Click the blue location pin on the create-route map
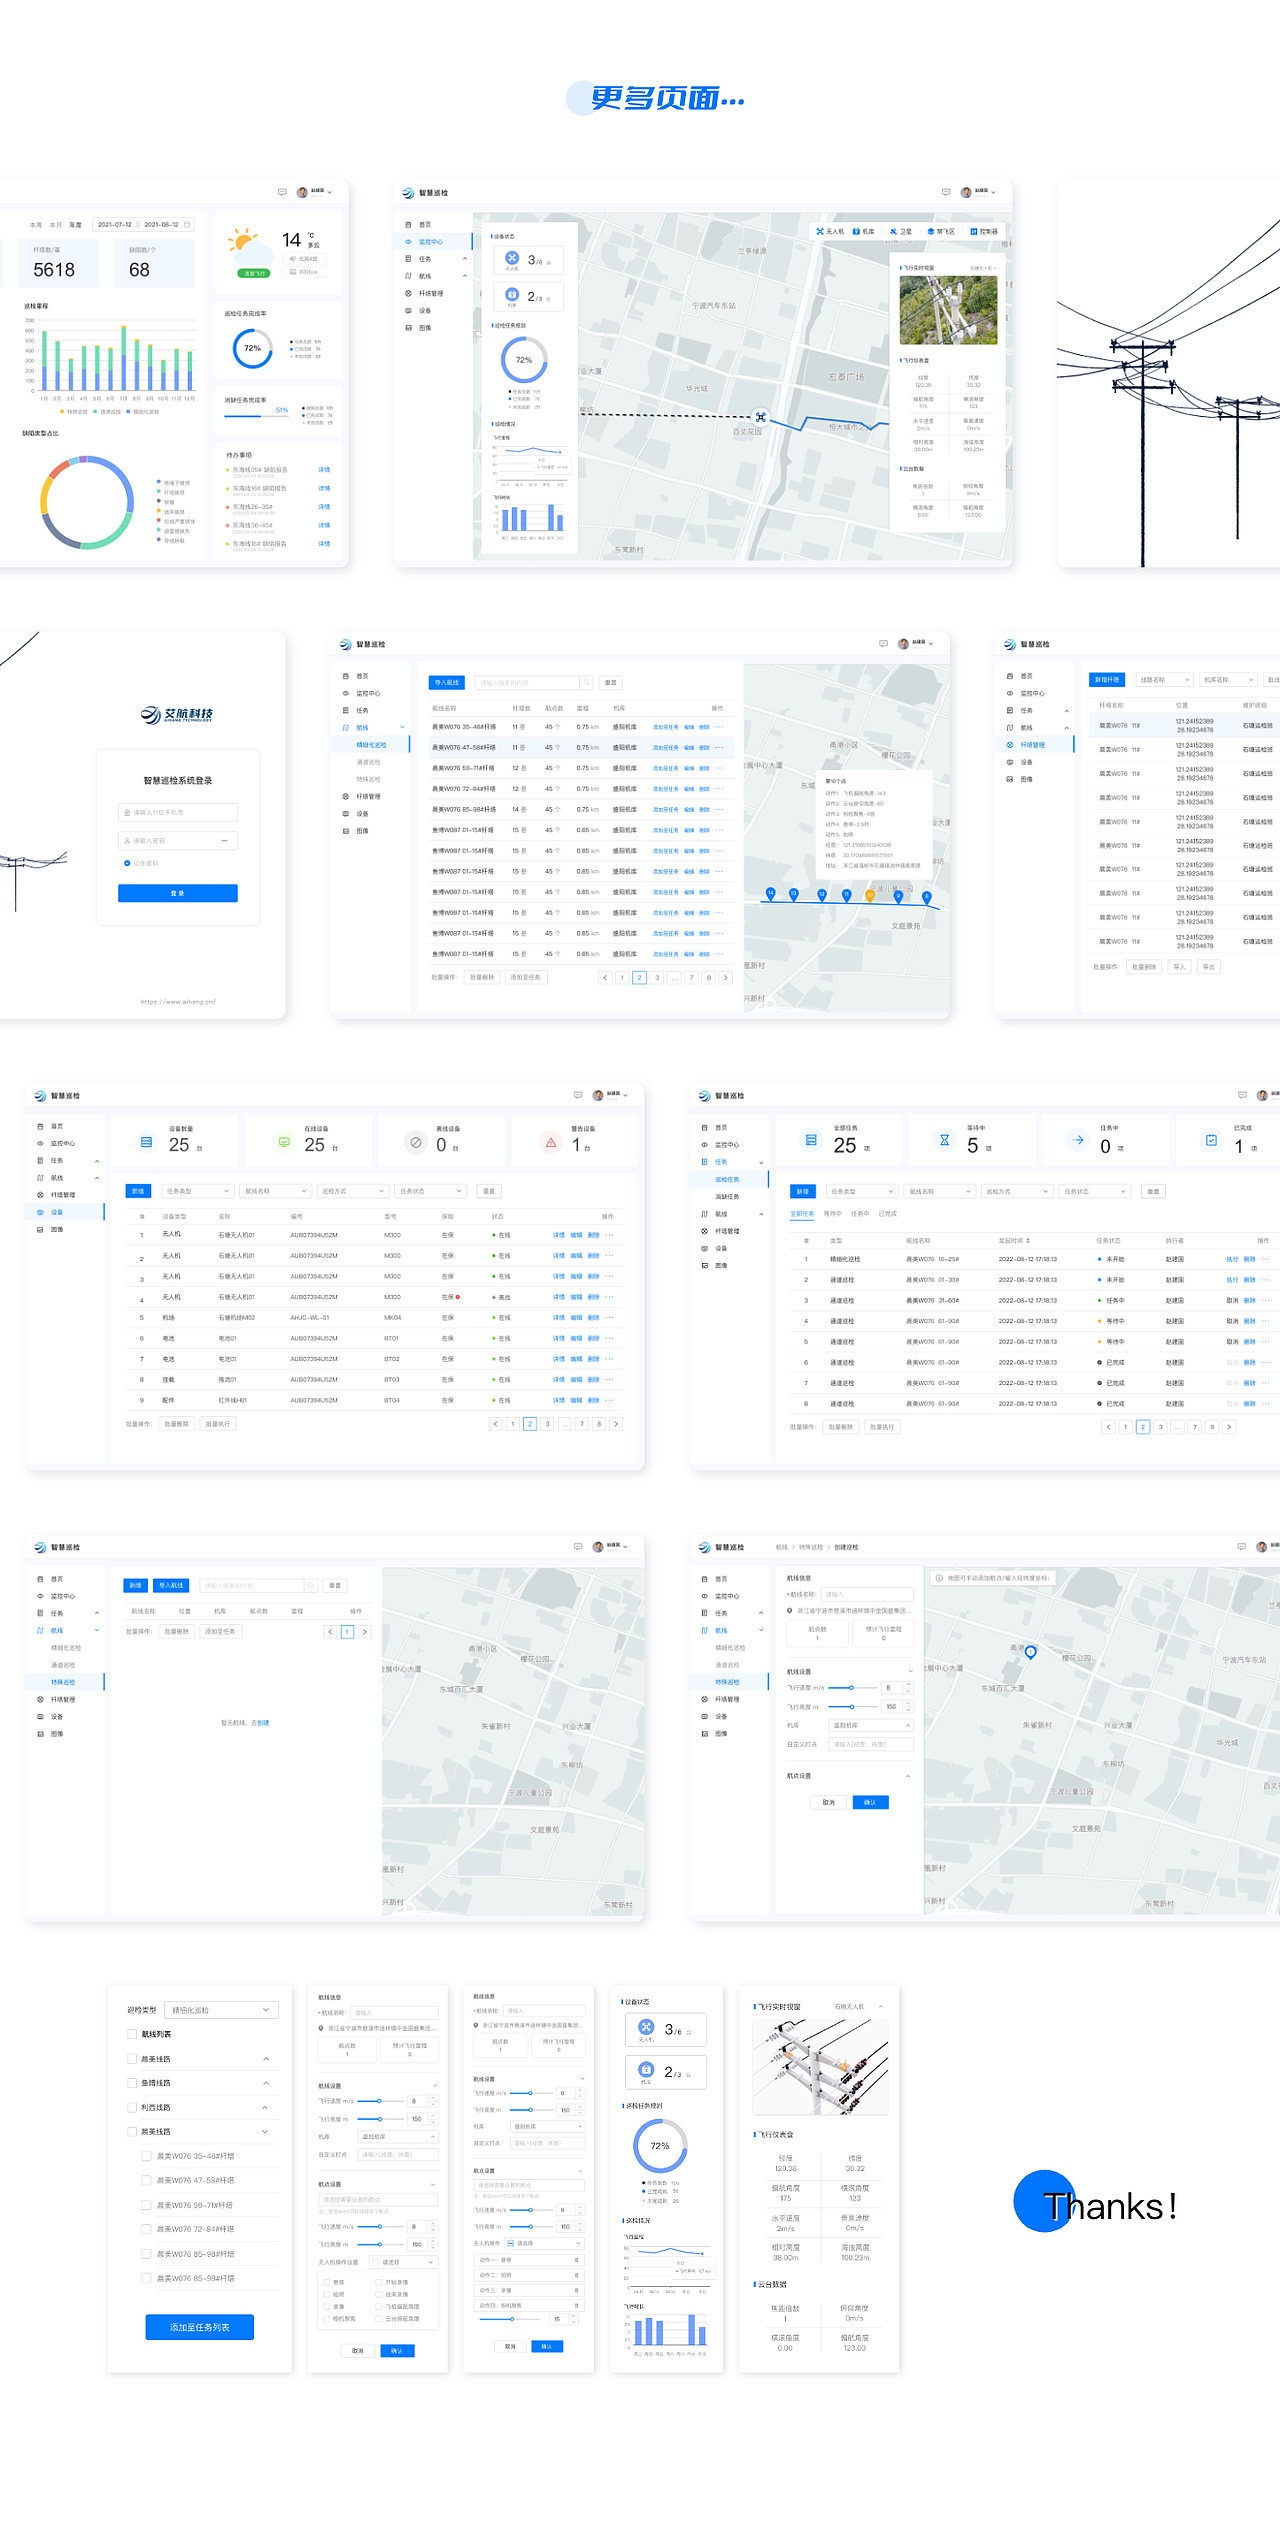This screenshot has height=2533, width=1280. (x=1031, y=1652)
